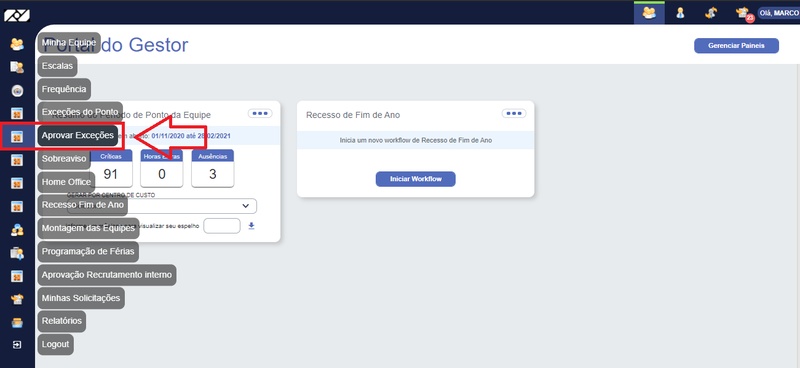Select the Escalas sidebar icon
The height and width of the screenshot is (368, 800).
point(17,67)
